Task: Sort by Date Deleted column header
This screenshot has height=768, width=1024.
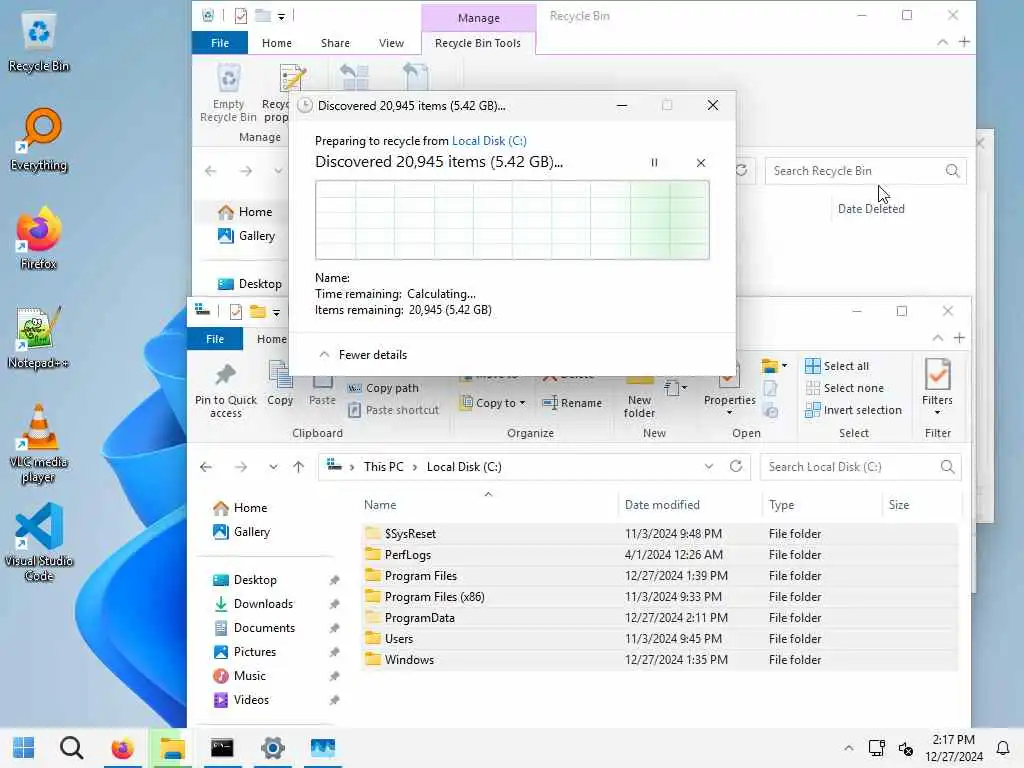Action: 871,209
